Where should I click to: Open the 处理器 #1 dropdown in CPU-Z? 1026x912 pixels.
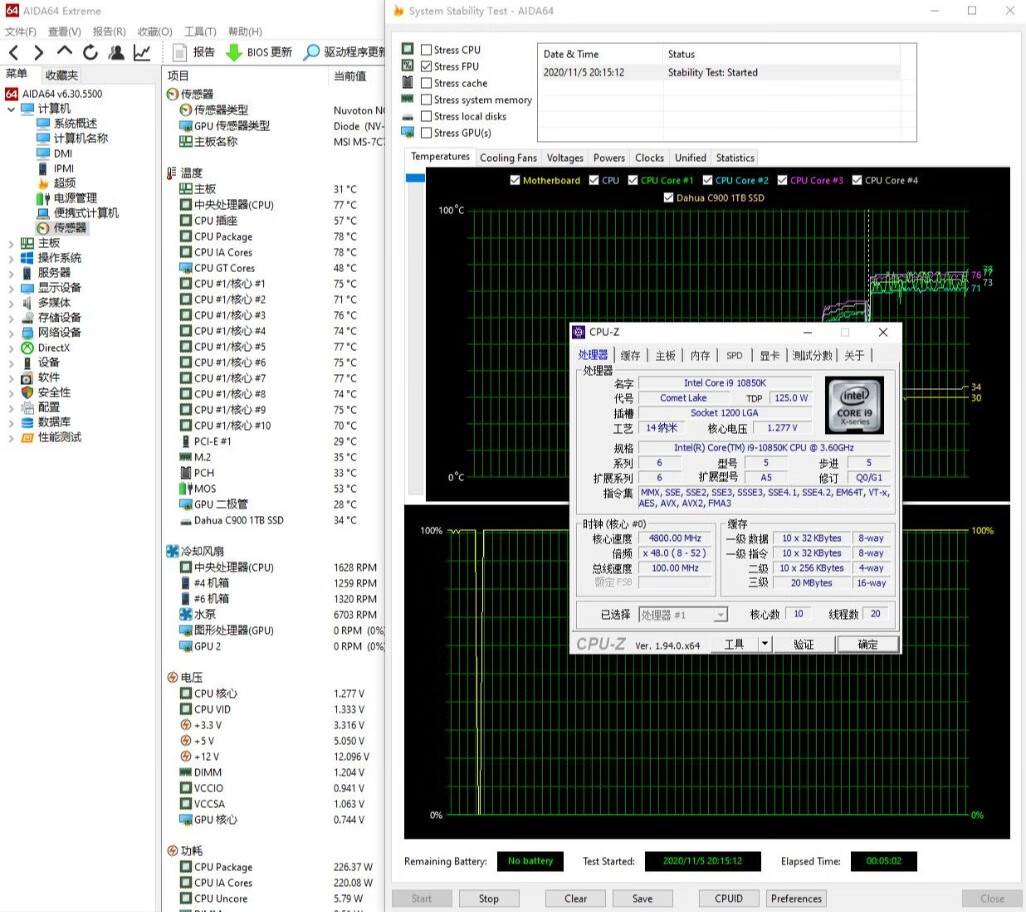[x=720, y=614]
